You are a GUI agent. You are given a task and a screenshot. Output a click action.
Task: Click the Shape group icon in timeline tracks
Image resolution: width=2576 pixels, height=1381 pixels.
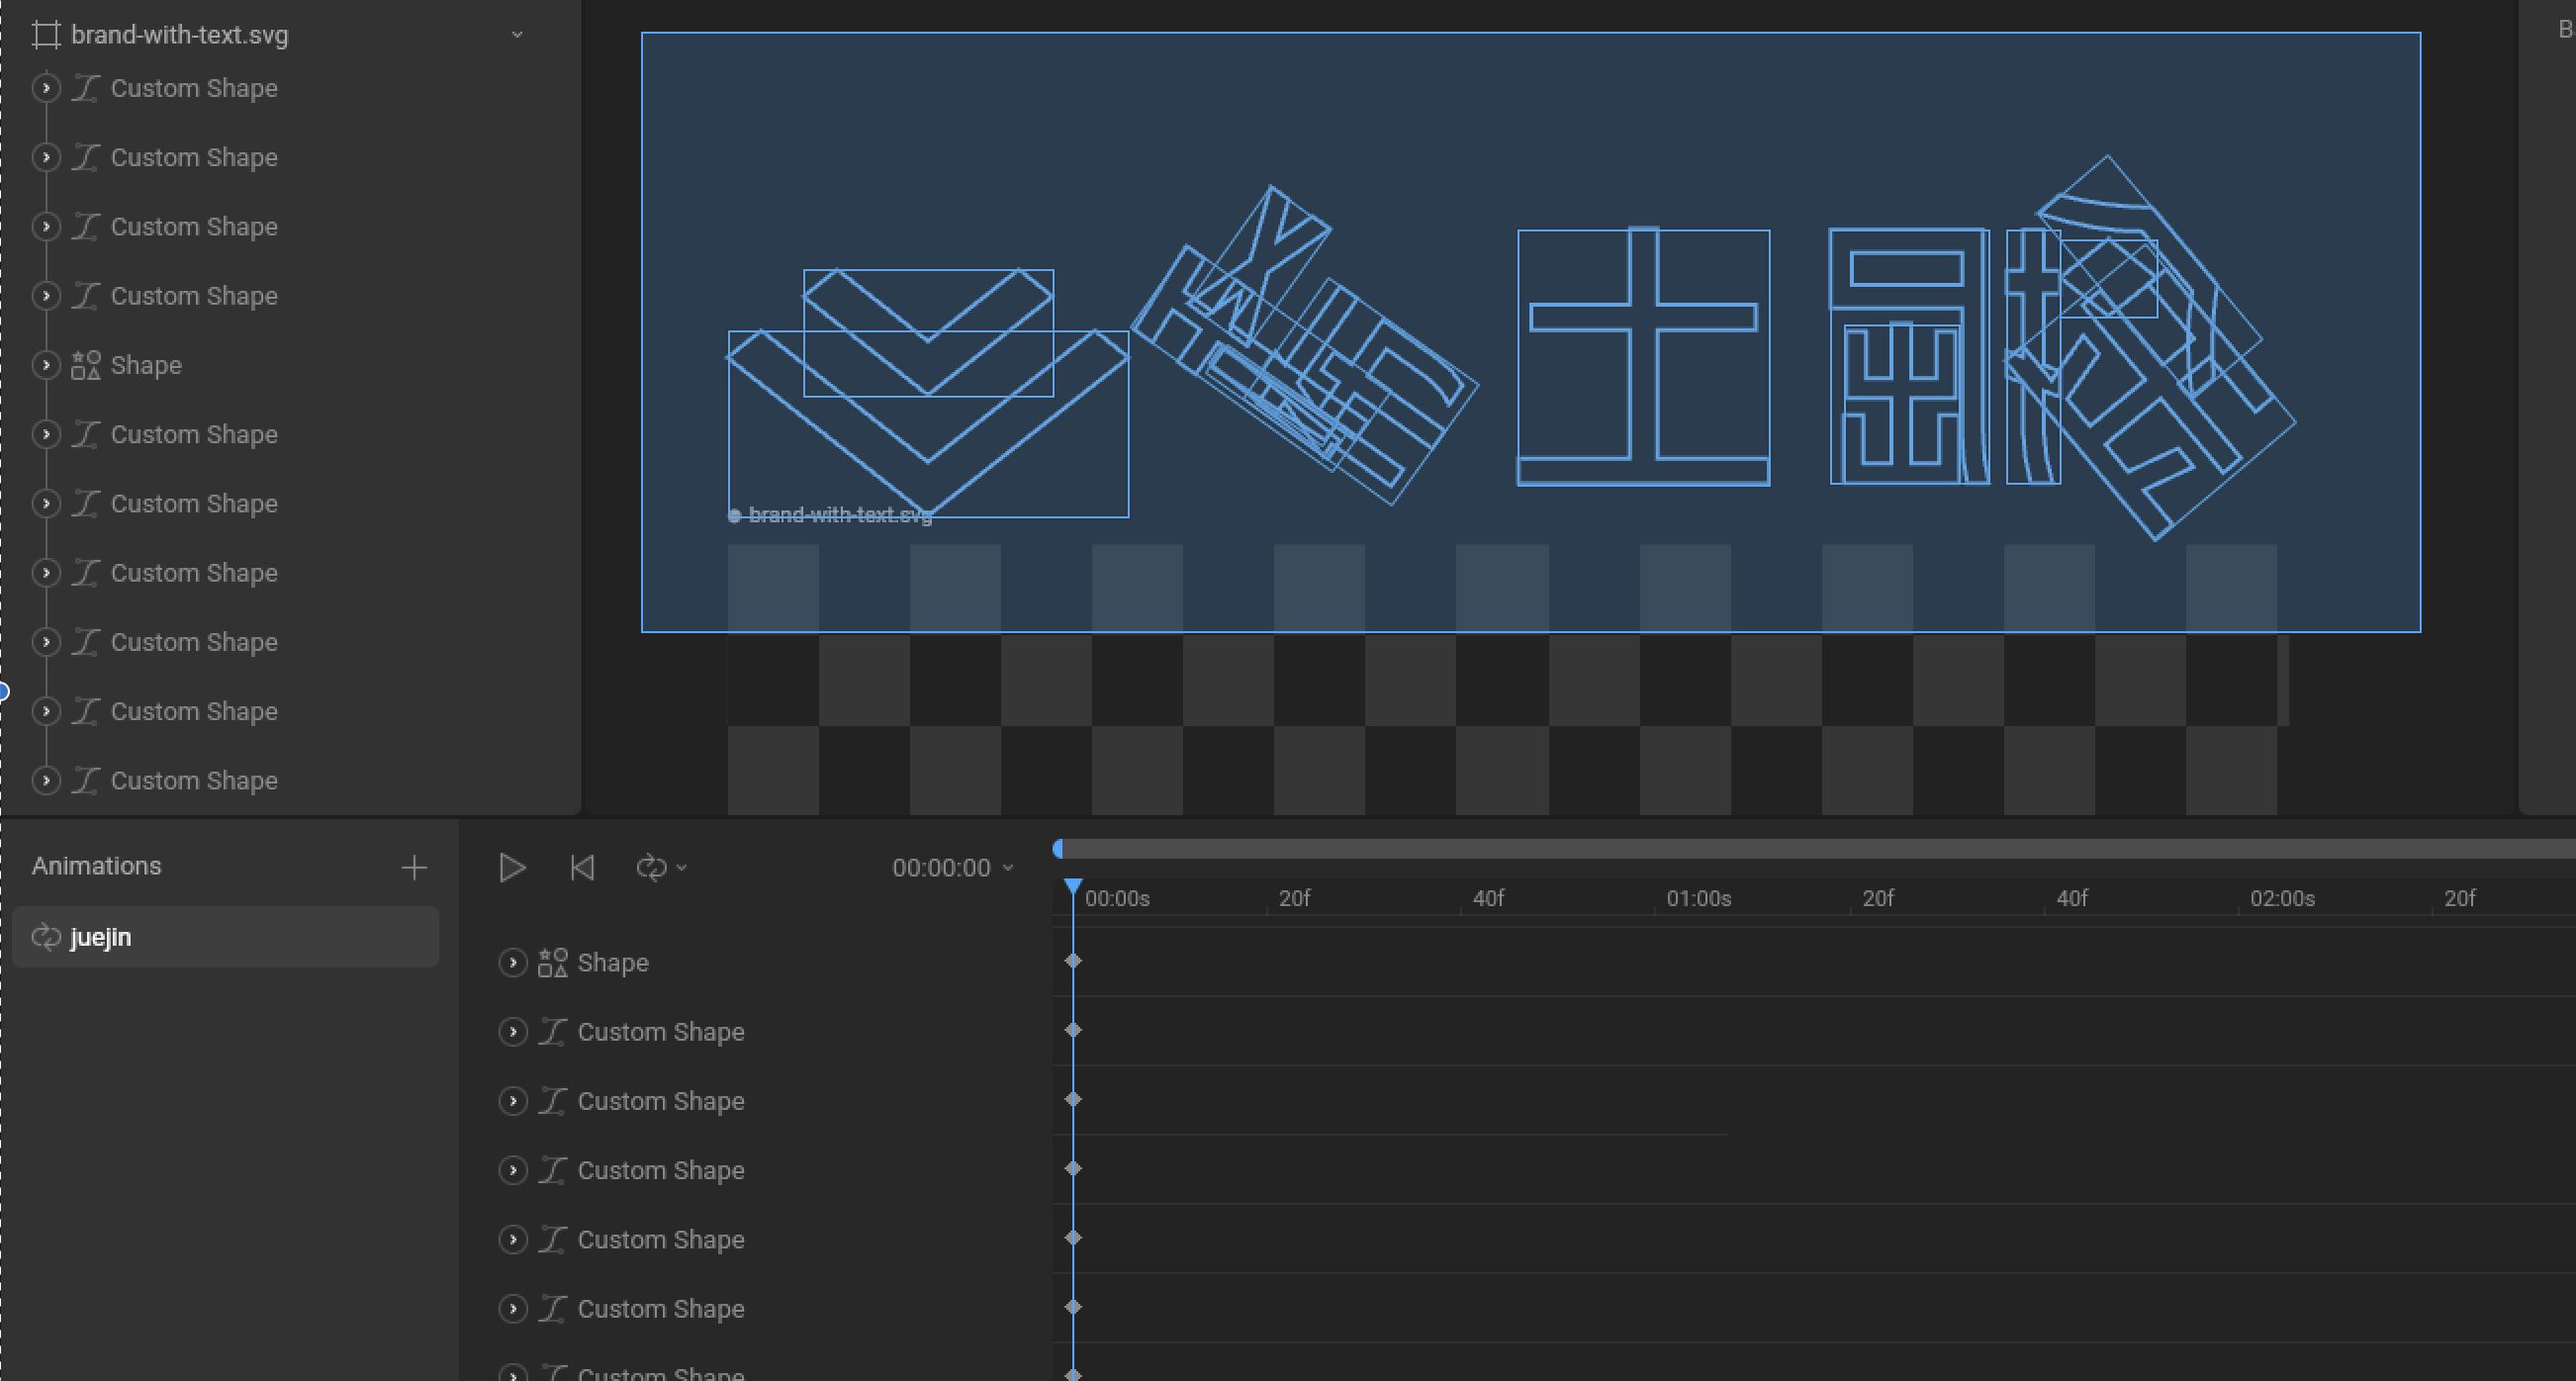[x=553, y=962]
